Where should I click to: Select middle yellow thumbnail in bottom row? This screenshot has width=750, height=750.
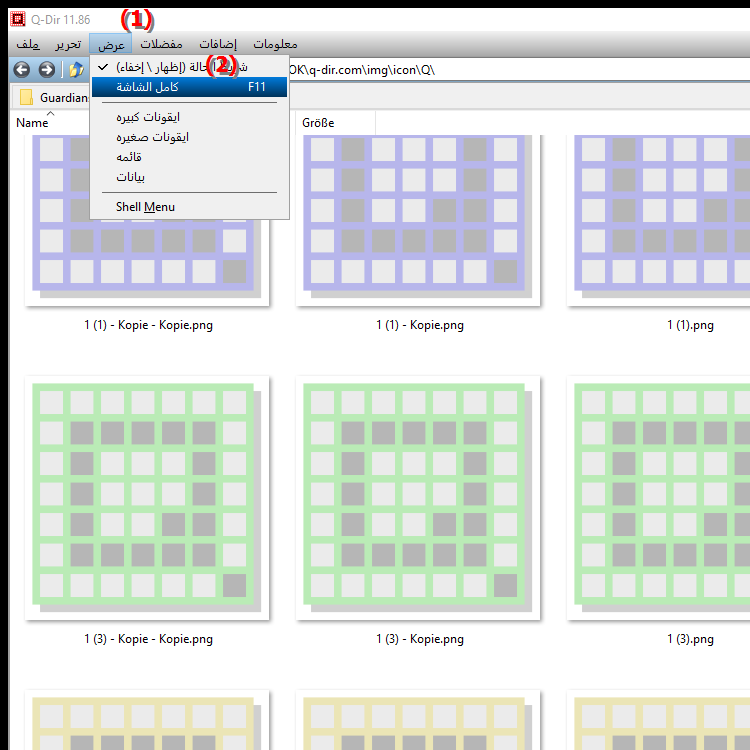click(418, 720)
